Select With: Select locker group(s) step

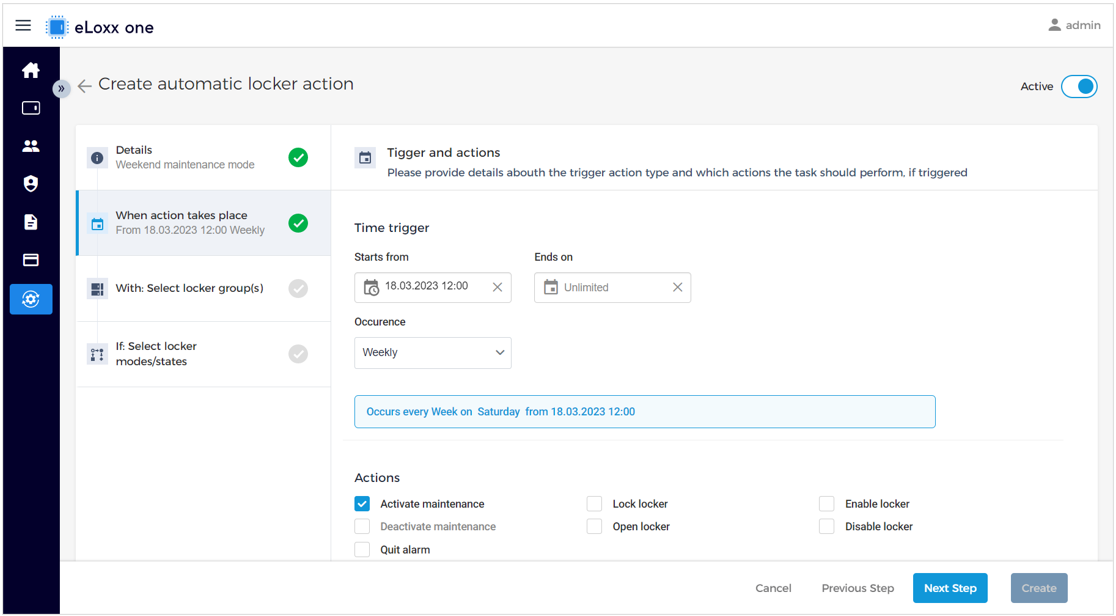(204, 288)
